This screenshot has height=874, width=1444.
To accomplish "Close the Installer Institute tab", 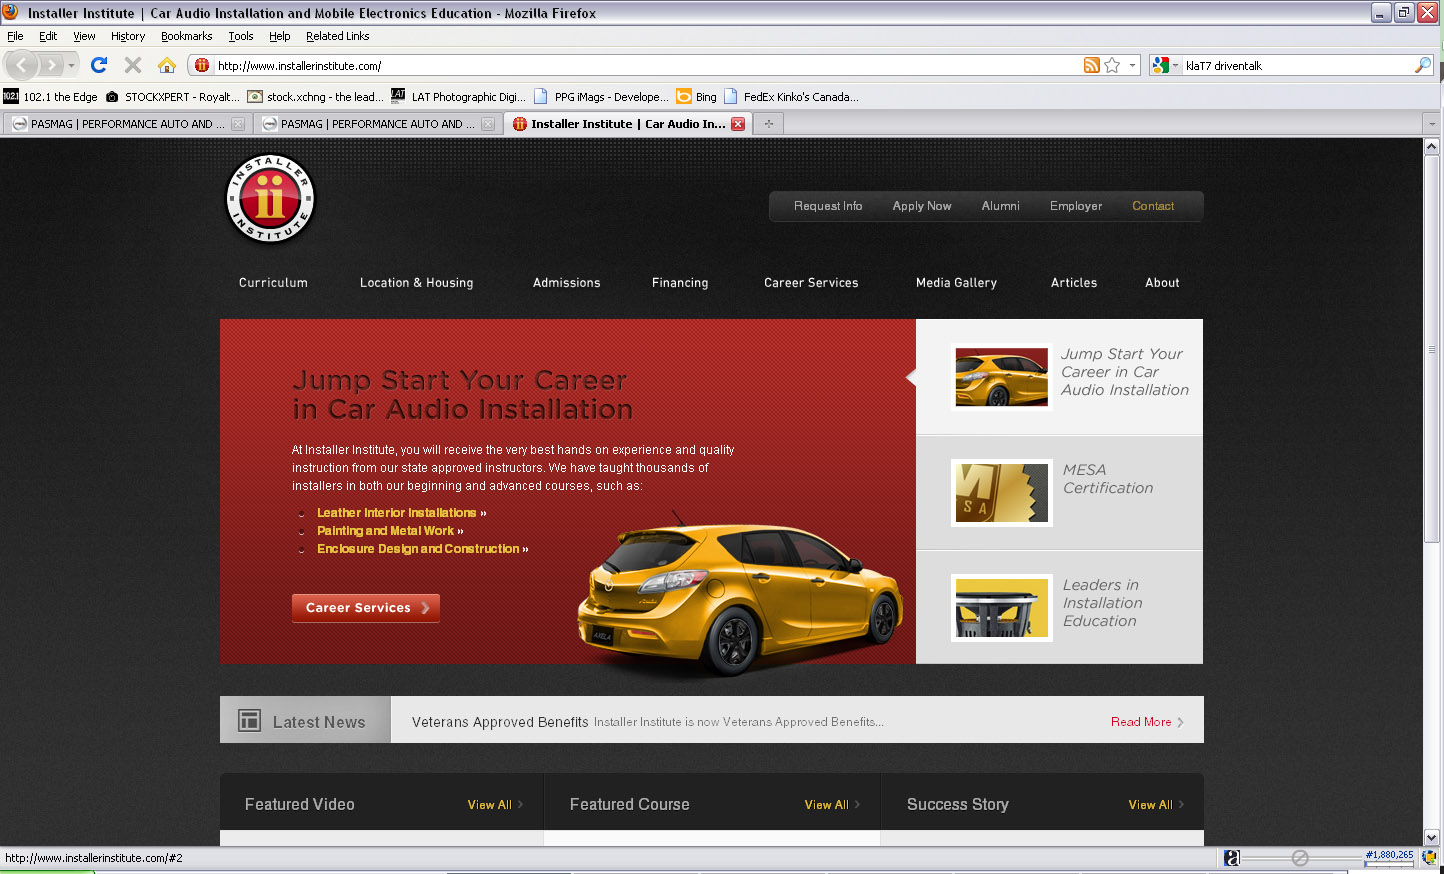I will pos(738,124).
